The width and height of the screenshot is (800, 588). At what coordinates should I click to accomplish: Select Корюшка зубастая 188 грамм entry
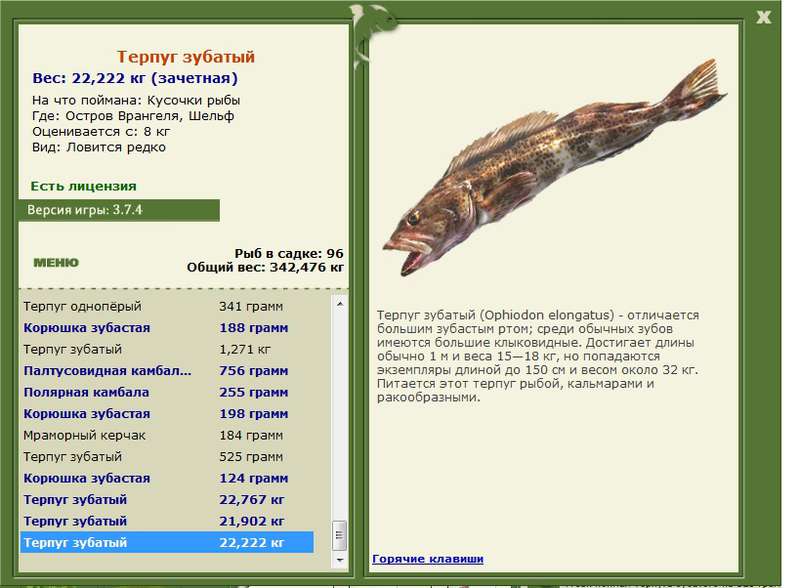coord(167,328)
